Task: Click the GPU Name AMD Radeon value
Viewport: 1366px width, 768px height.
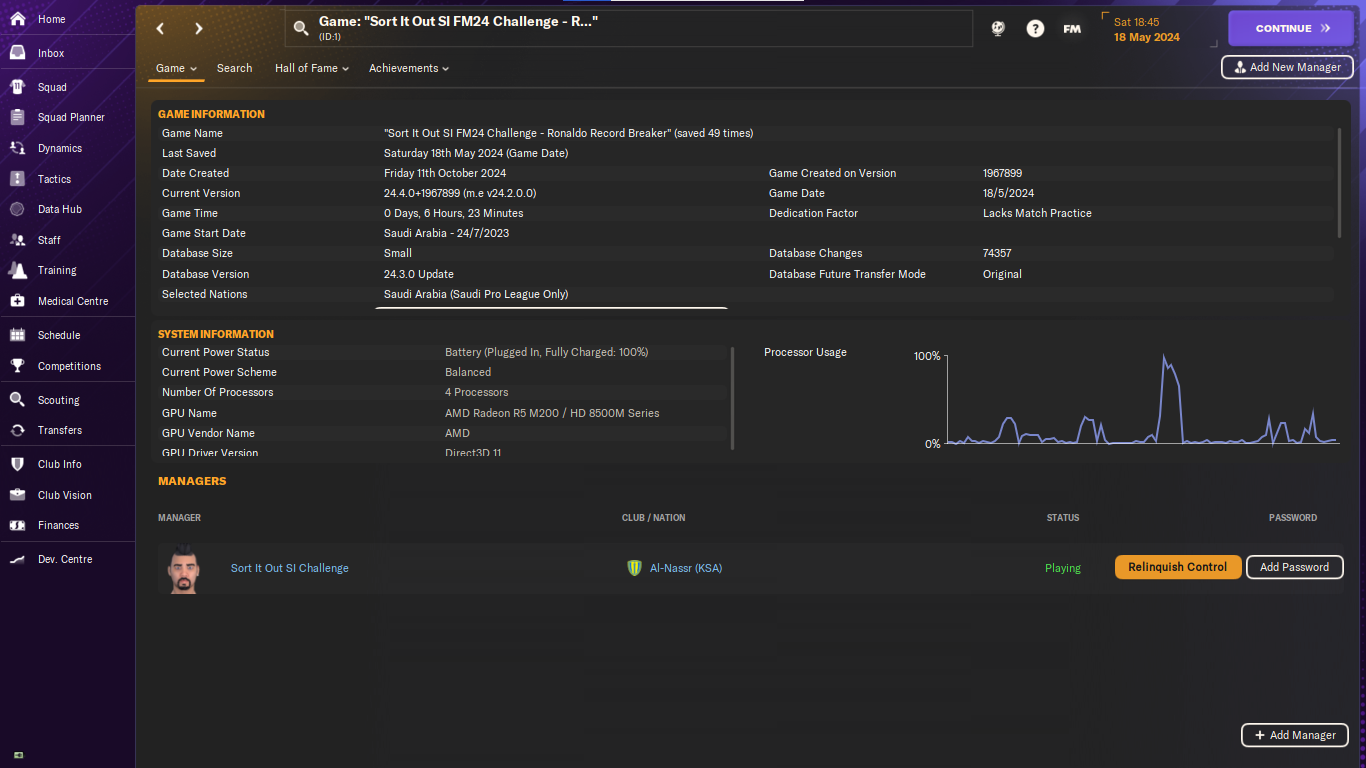Action: (x=552, y=413)
